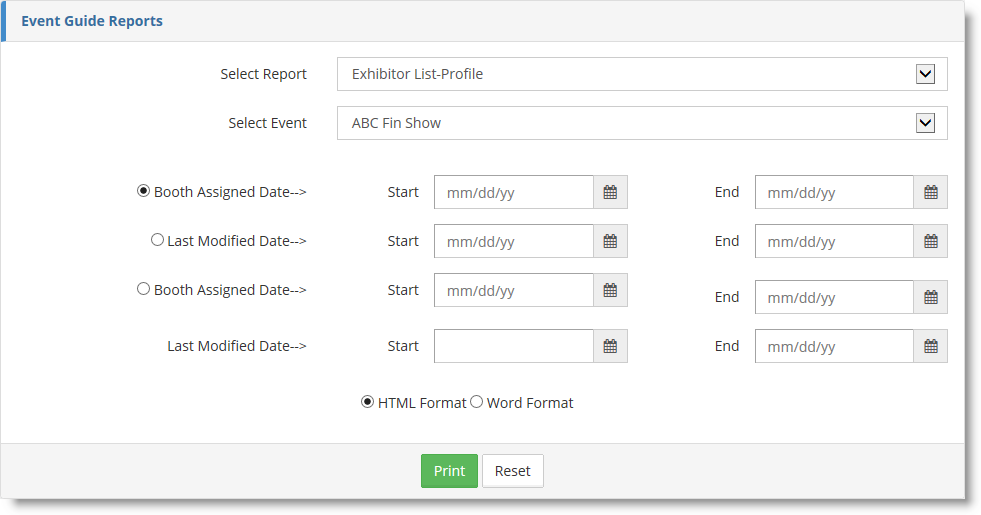Image resolution: width=981 pixels, height=515 pixels.
Task: Choose the Word Format radio option
Action: pyautogui.click(x=476, y=402)
